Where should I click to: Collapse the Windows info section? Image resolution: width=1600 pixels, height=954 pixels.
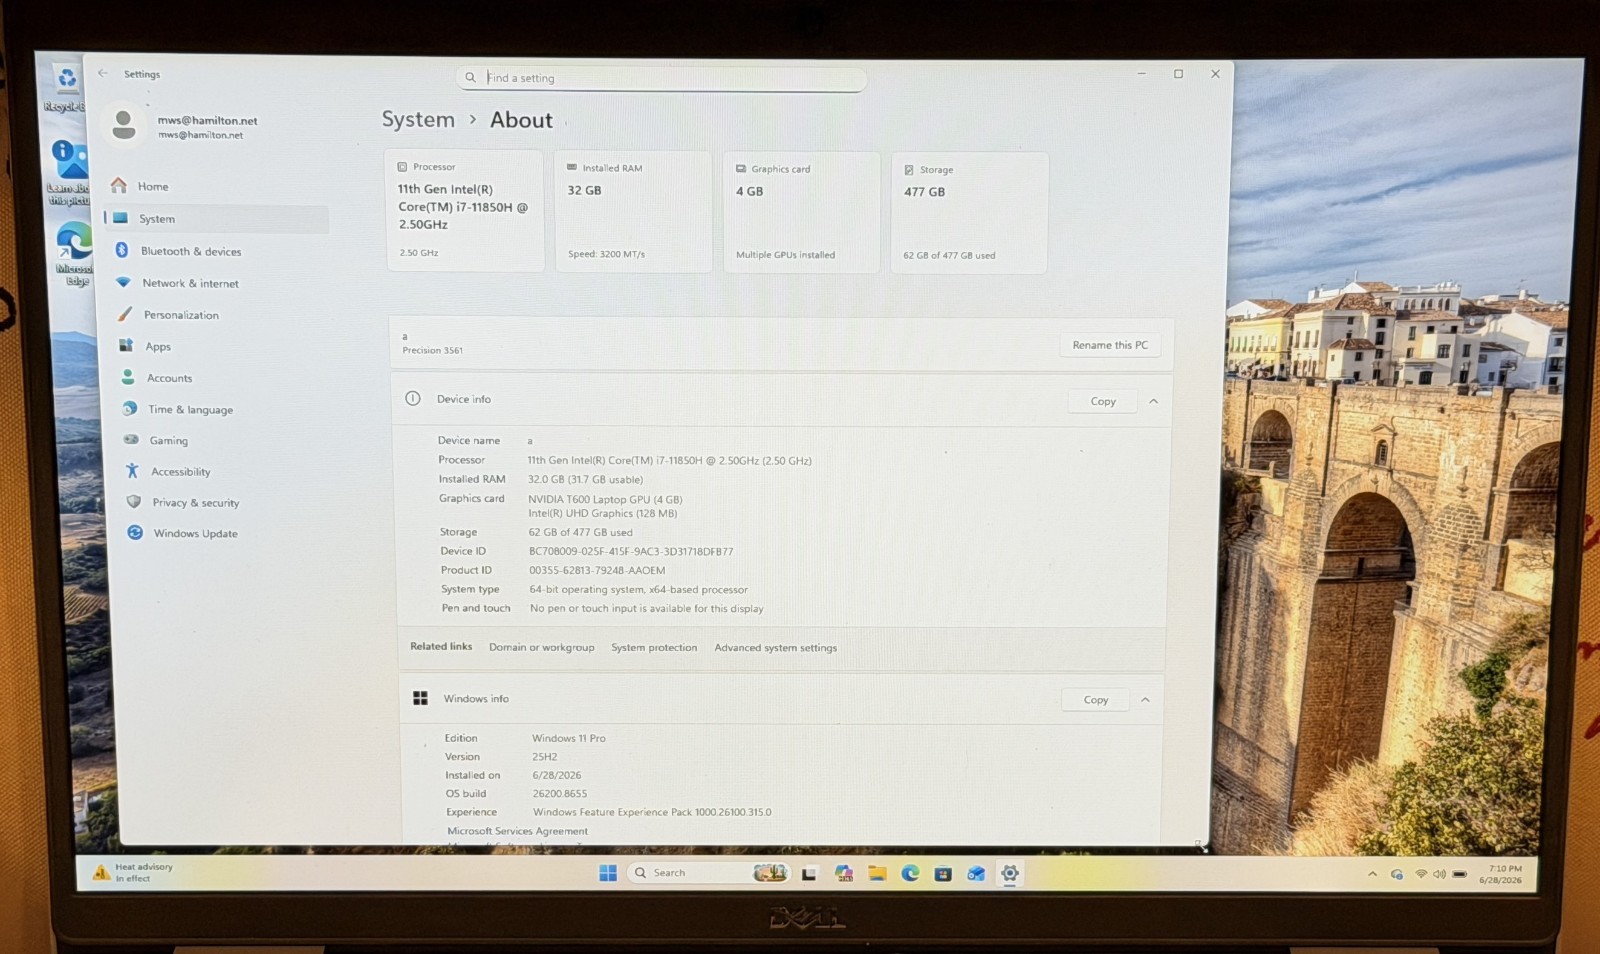(x=1145, y=700)
